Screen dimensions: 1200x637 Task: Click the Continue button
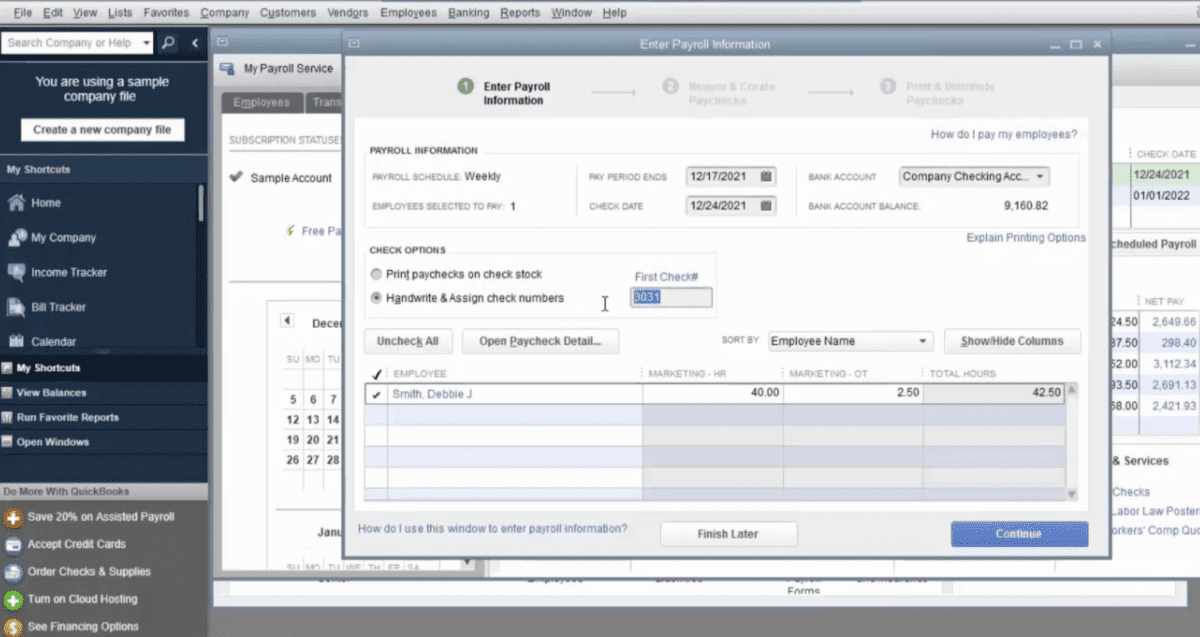[x=1018, y=533]
